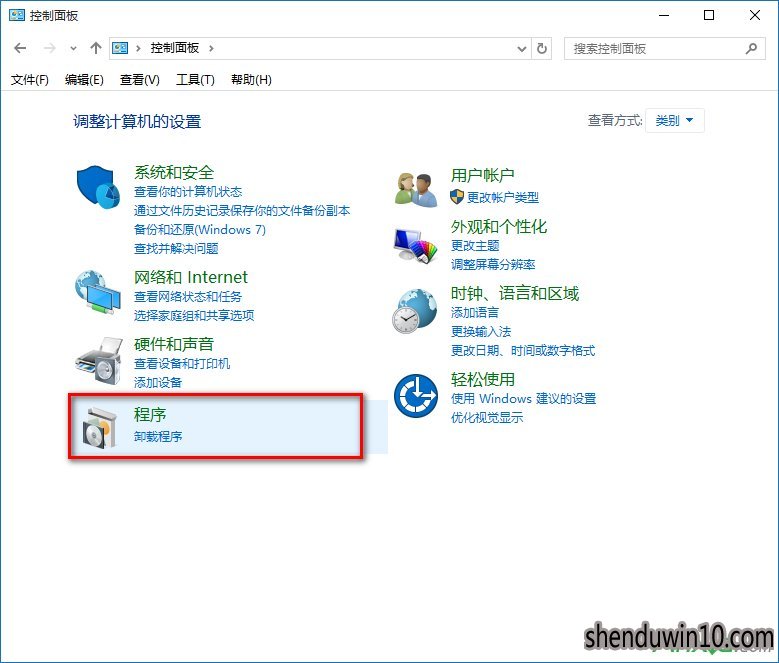Image resolution: width=779 pixels, height=663 pixels.
Task: Open the 系统和安全 shield icon
Action: point(98,188)
